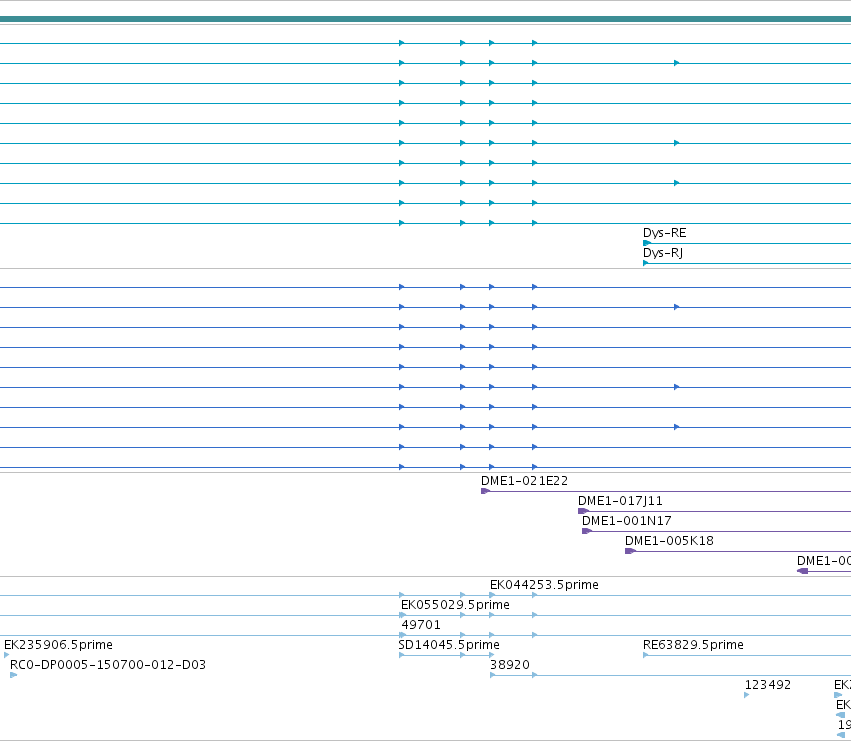This screenshot has height=741, width=851.
Task: Click the DME1-001N17 clone label
Action: tap(626, 521)
